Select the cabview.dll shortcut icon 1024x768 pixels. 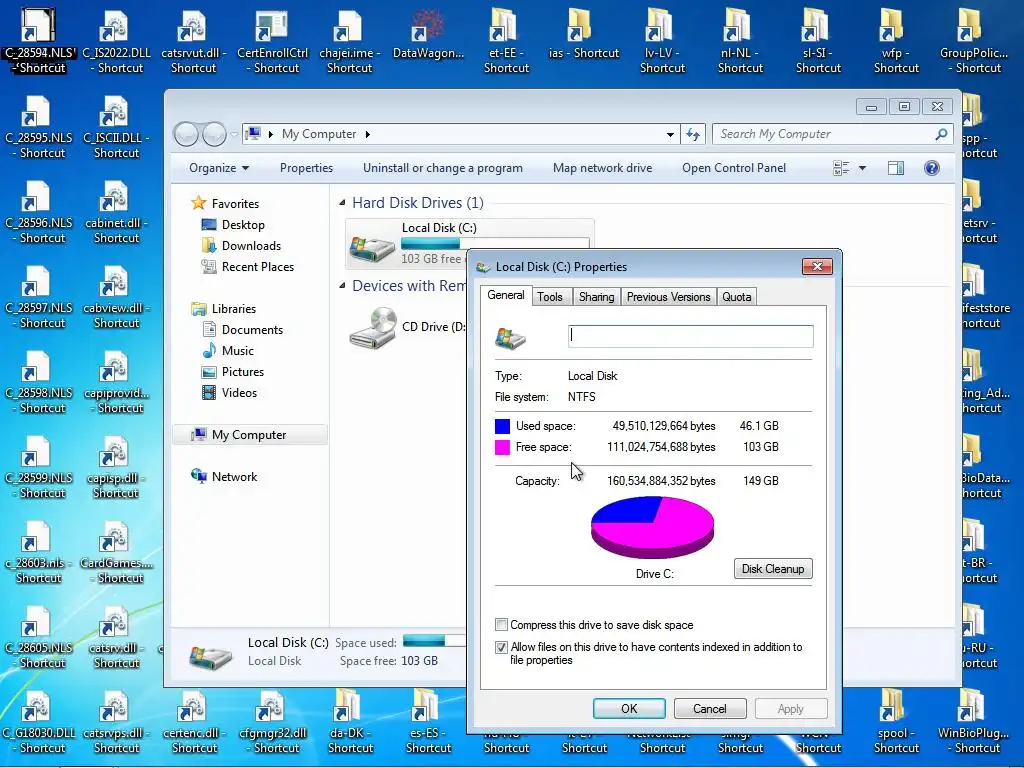pyautogui.click(x=116, y=296)
